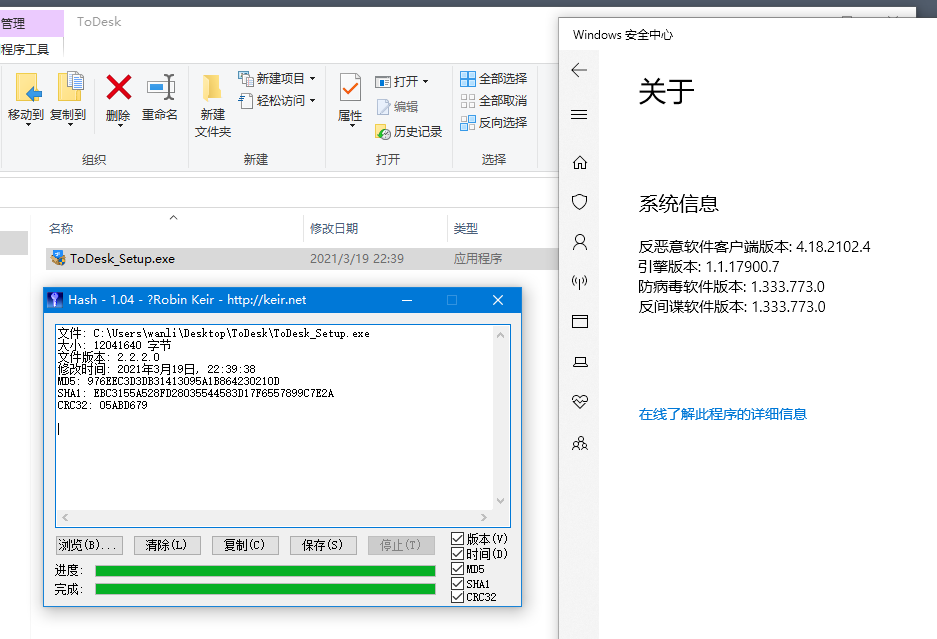Click the SHA1 hash value line
Viewport: 937px width, 639px height.
point(195,393)
